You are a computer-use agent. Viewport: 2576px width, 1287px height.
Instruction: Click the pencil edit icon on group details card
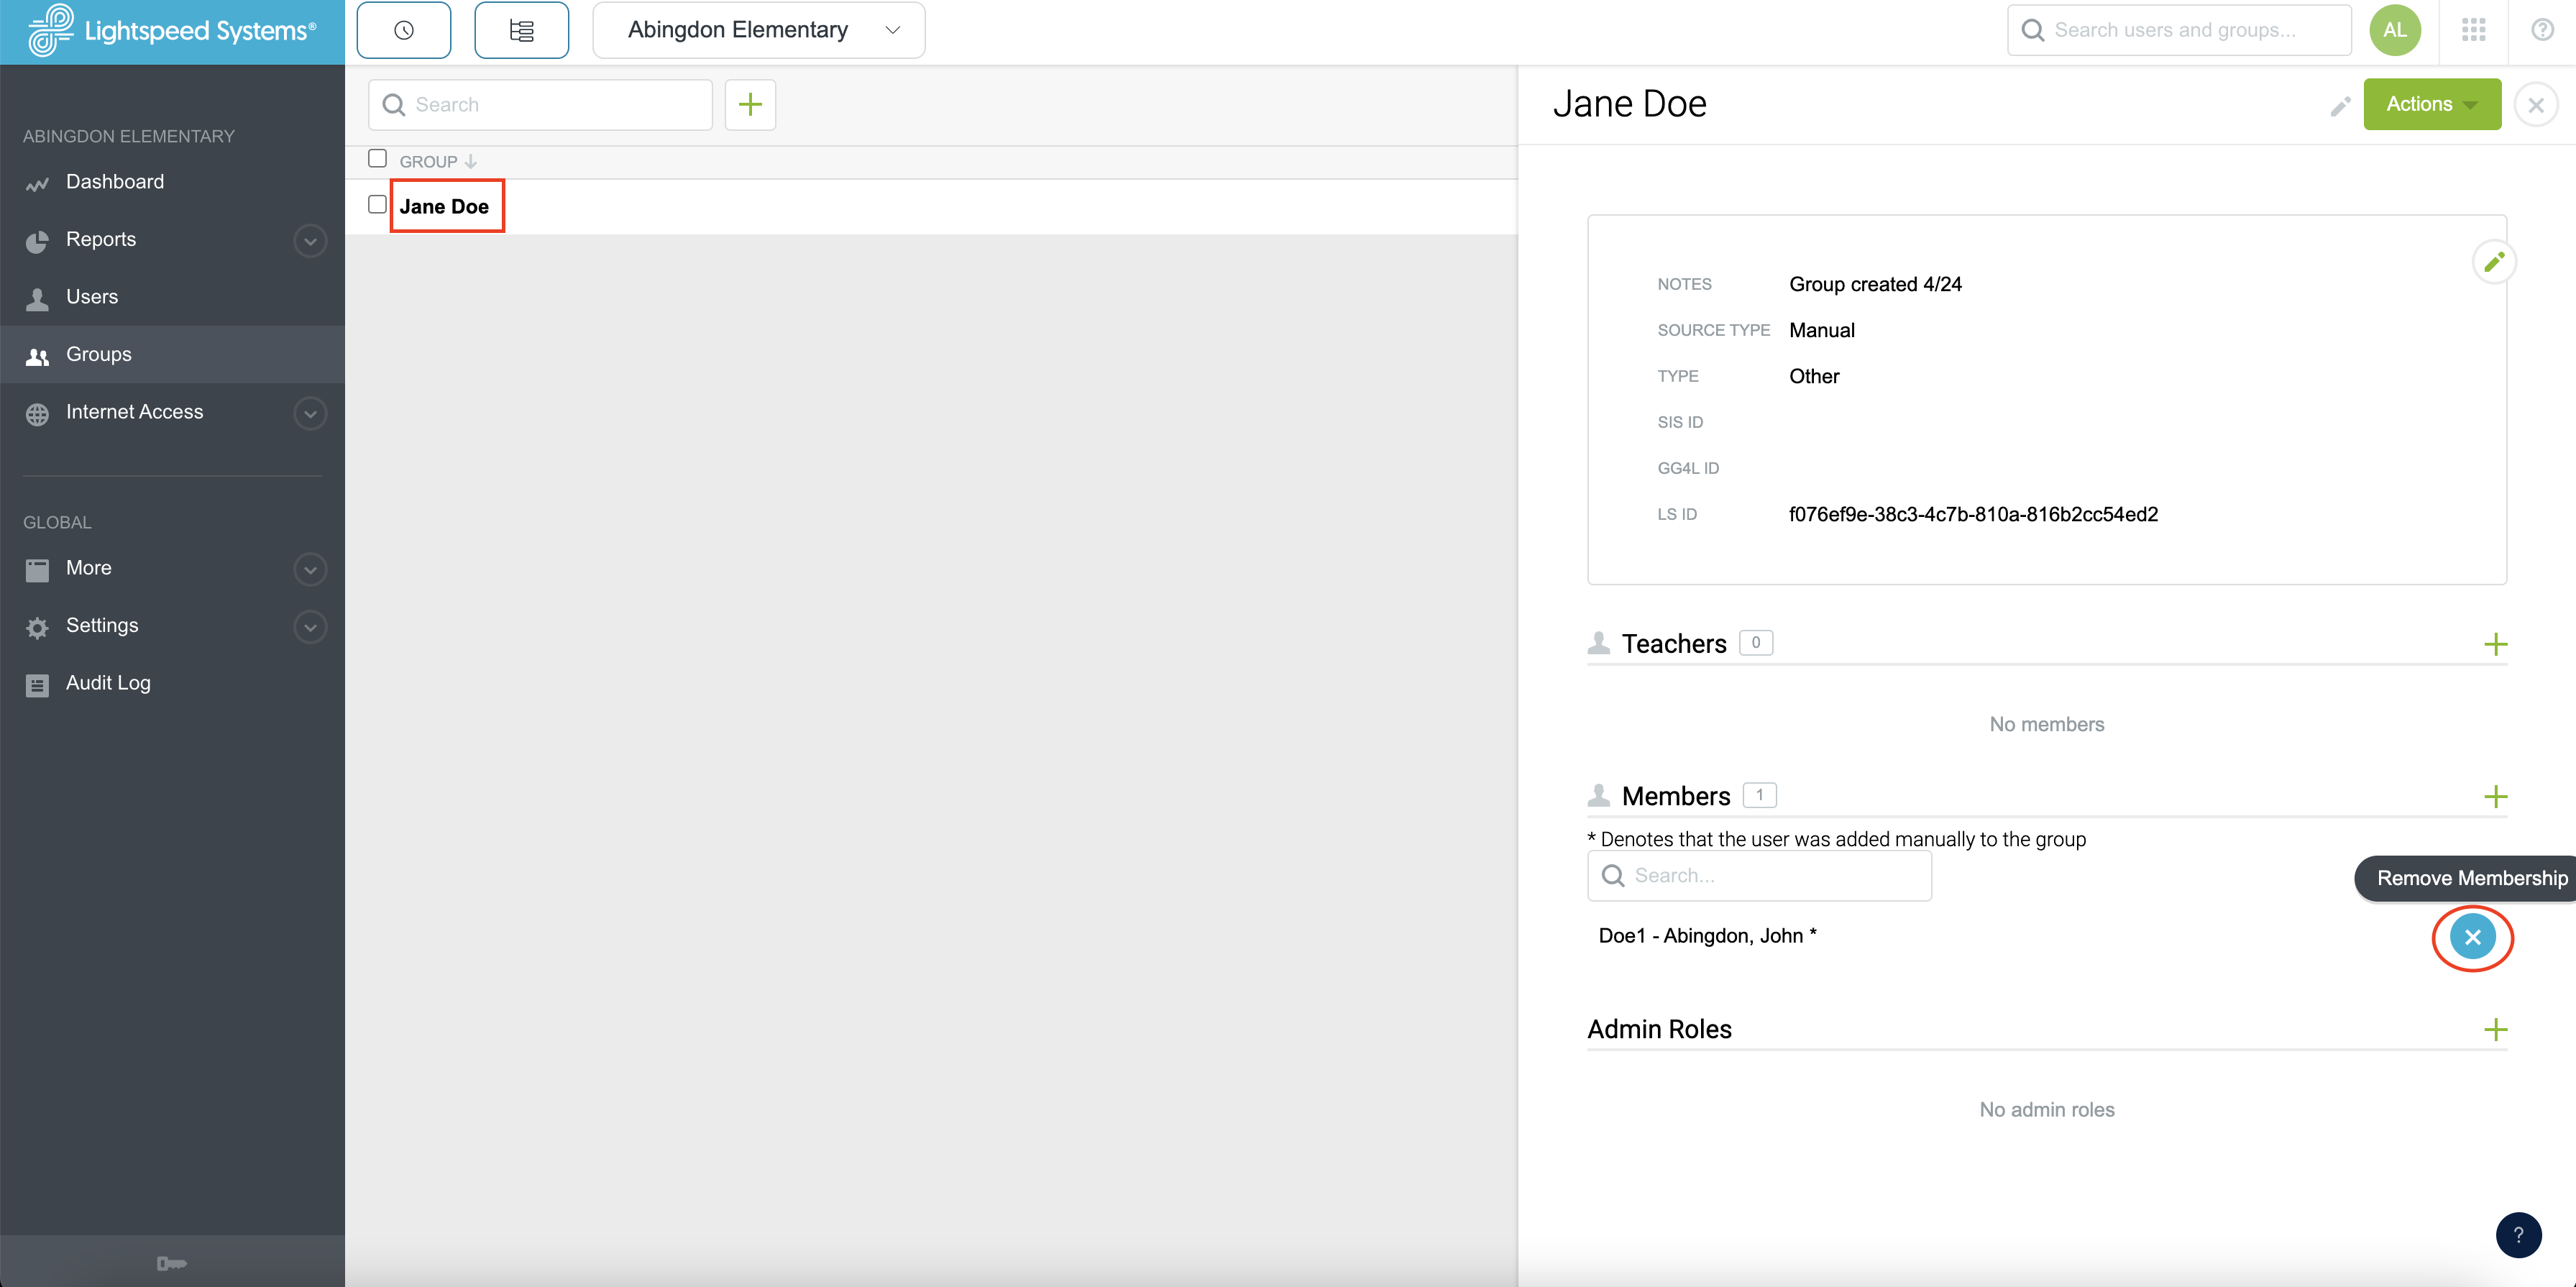(x=2495, y=261)
